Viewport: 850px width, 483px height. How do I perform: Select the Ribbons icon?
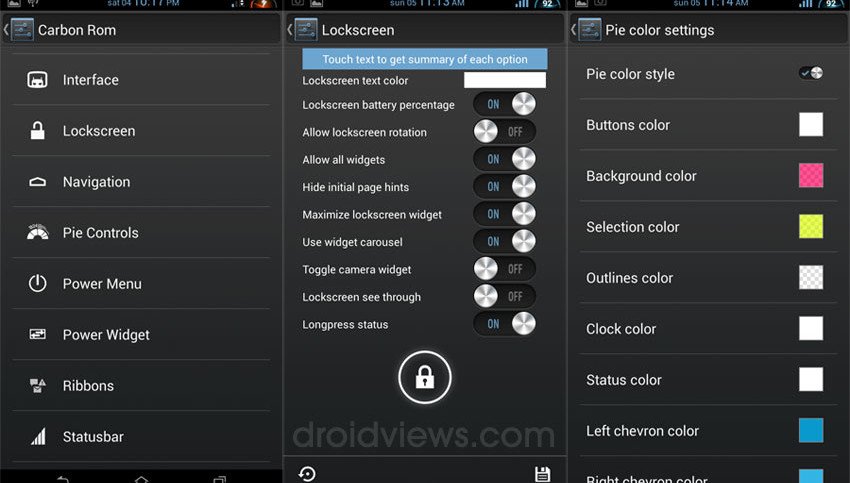coord(37,385)
